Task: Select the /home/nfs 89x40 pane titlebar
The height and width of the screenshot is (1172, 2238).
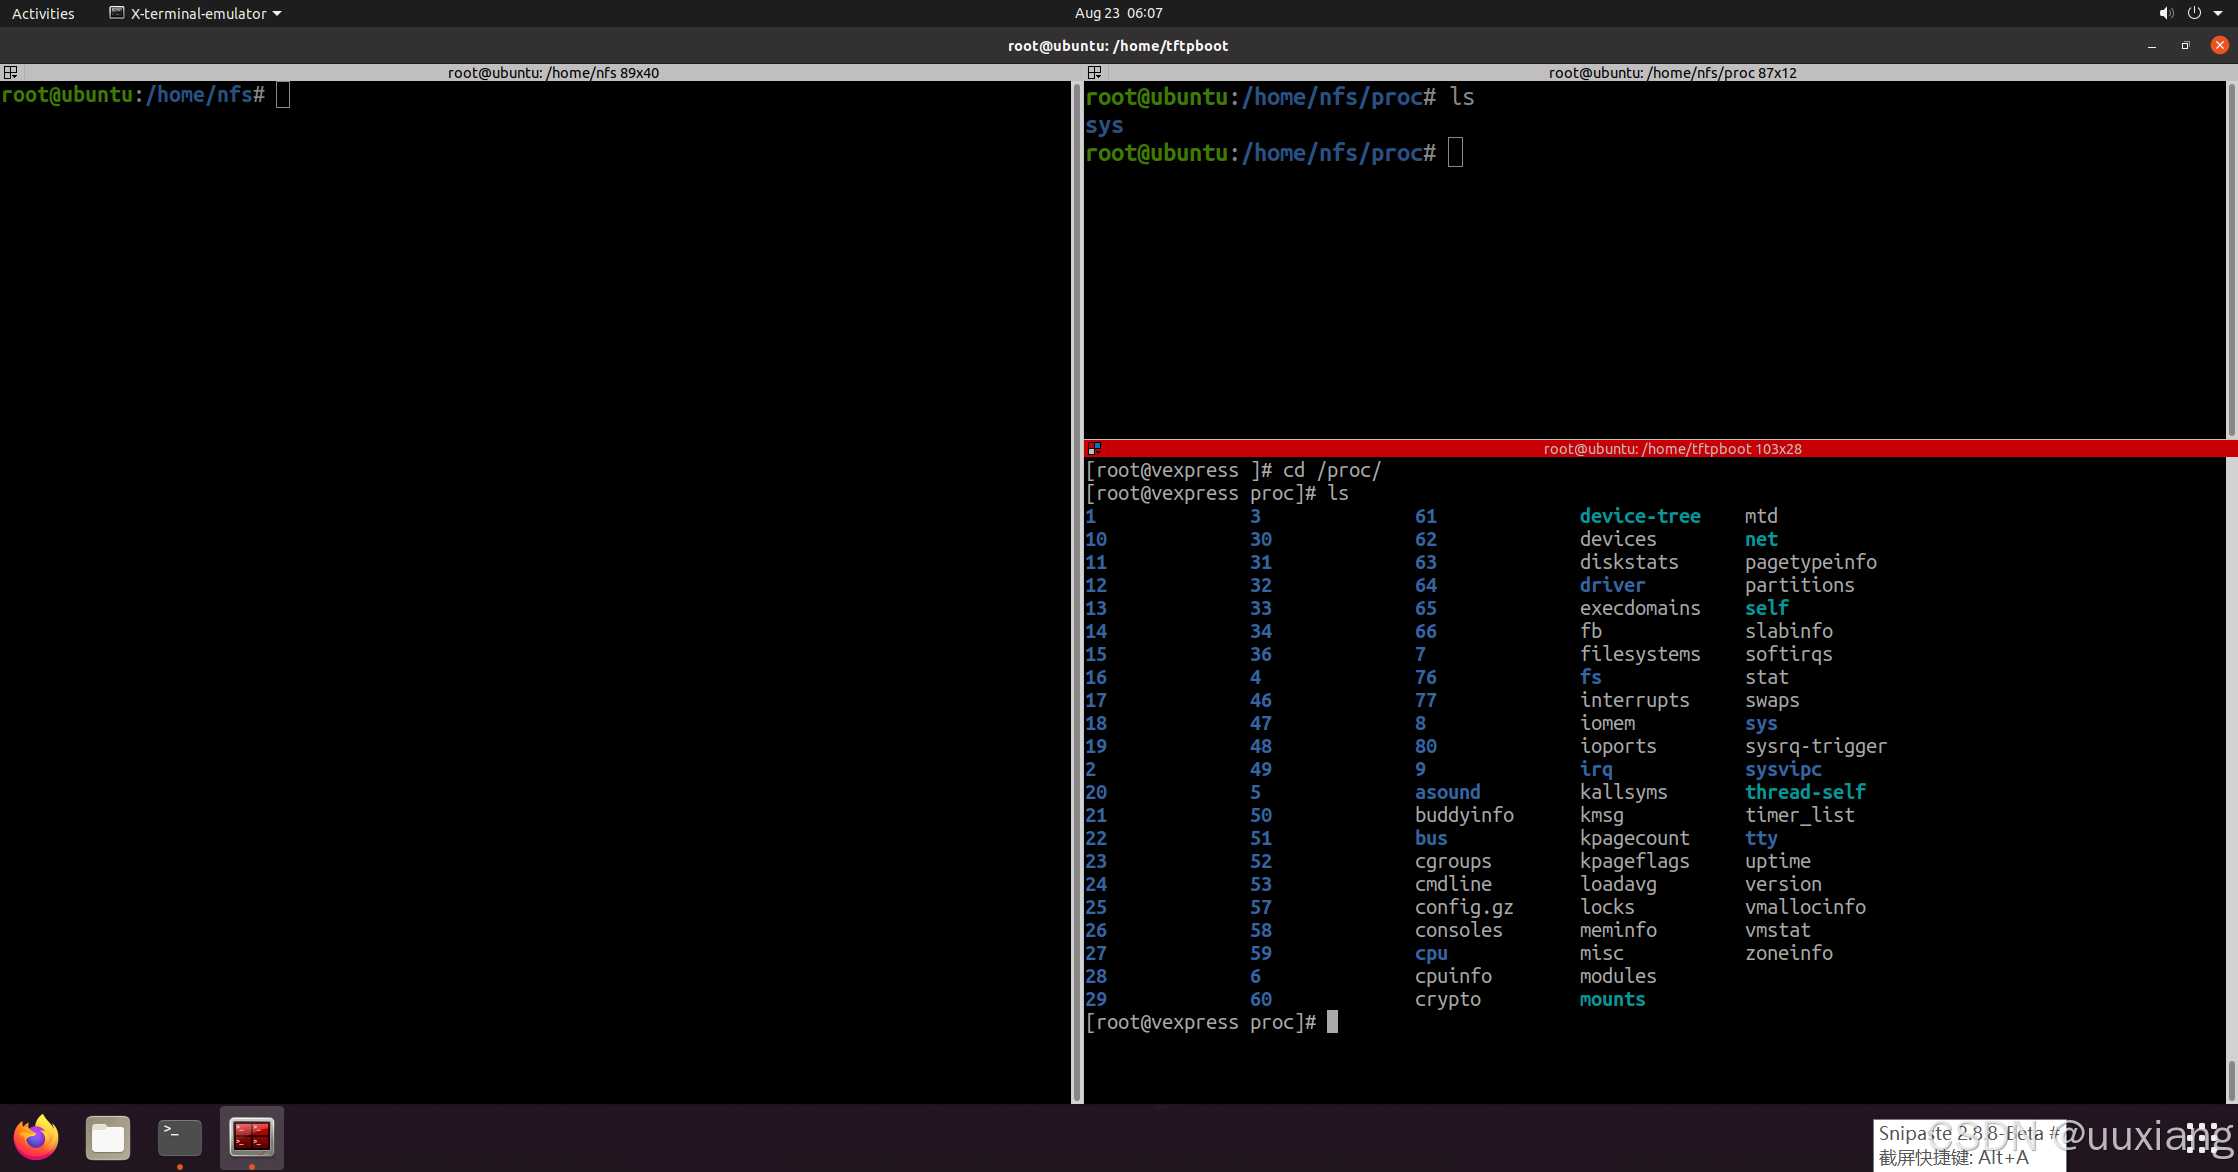Action: coord(553,72)
